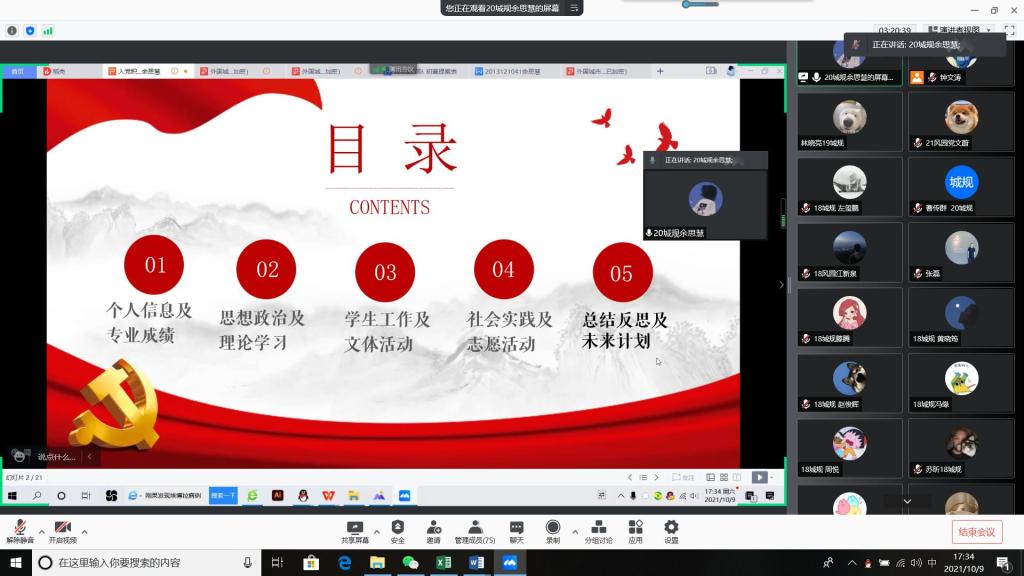Viewport: 1024px width, 576px height.
Task: Click the 安全 security shield icon
Action: 398,530
